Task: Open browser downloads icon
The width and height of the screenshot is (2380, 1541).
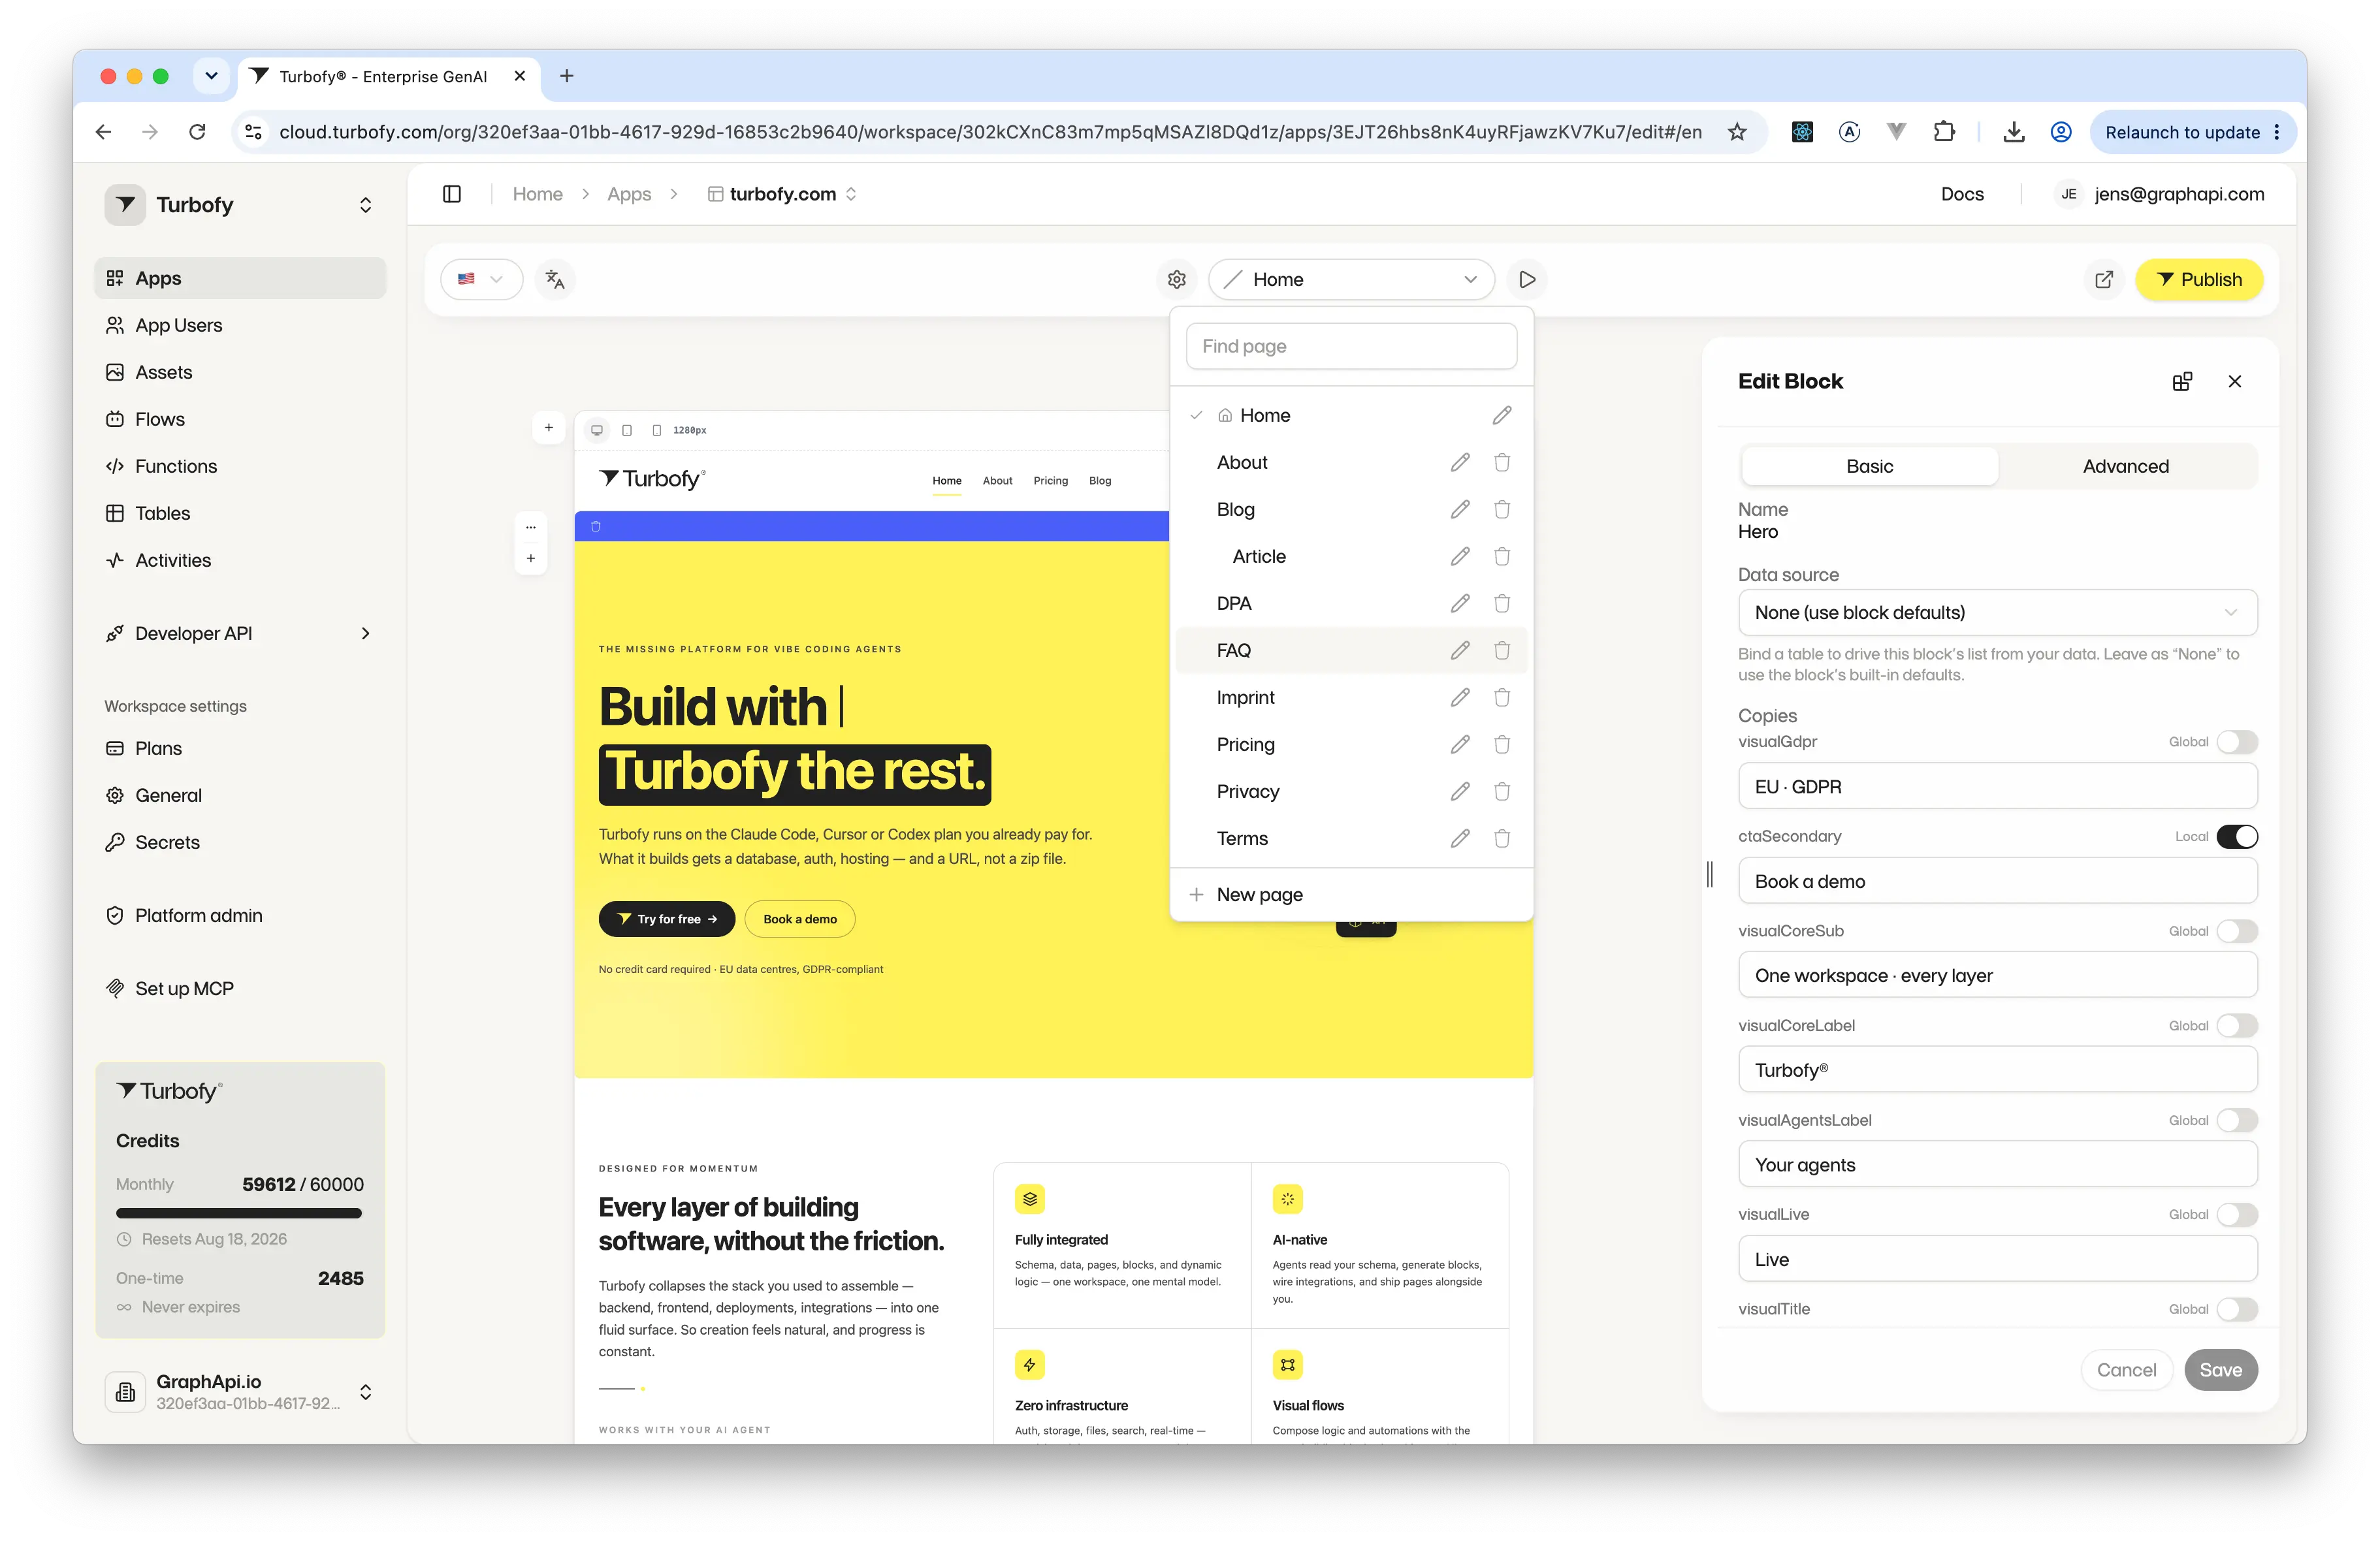Action: click(2014, 132)
